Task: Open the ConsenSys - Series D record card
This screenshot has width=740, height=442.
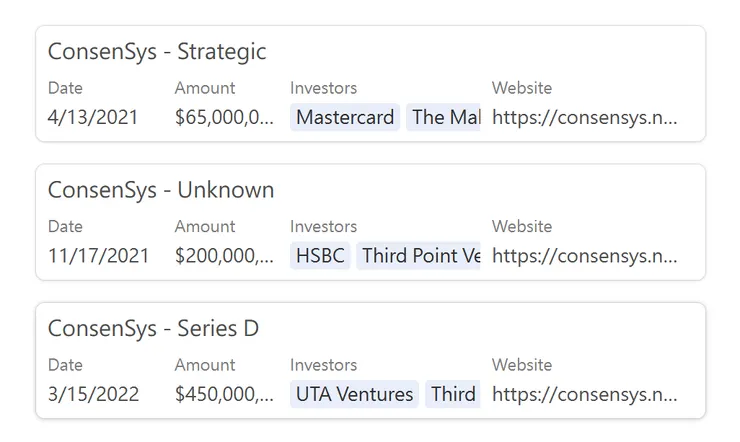Action: click(x=153, y=328)
